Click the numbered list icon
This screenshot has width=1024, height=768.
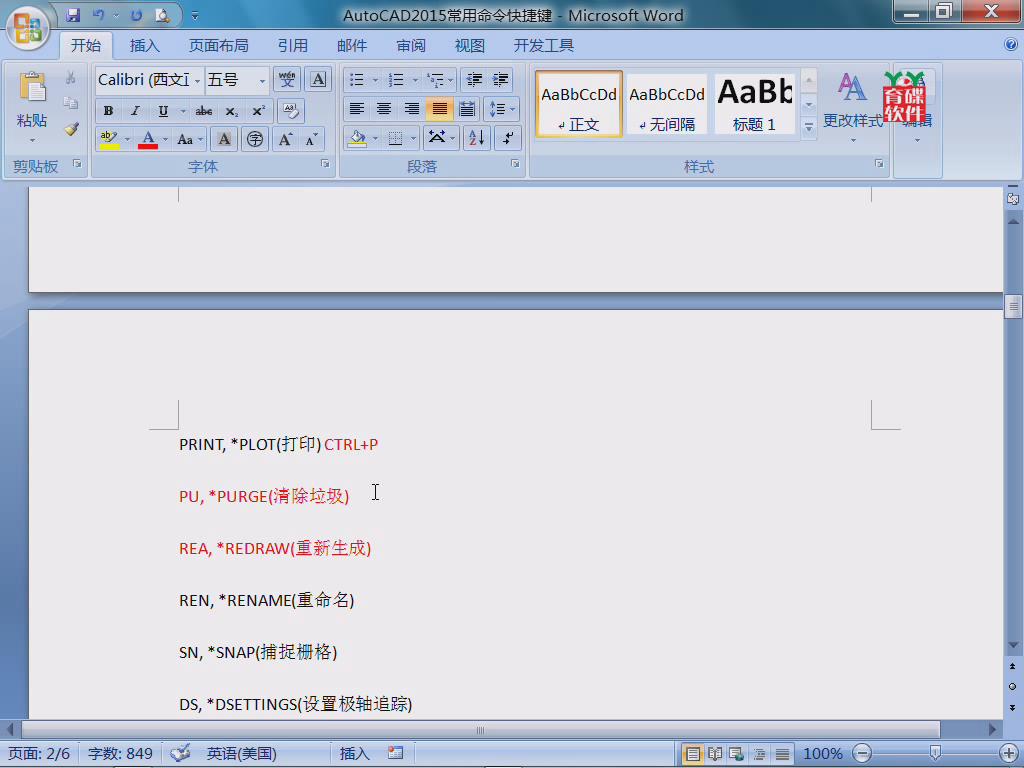tap(396, 80)
